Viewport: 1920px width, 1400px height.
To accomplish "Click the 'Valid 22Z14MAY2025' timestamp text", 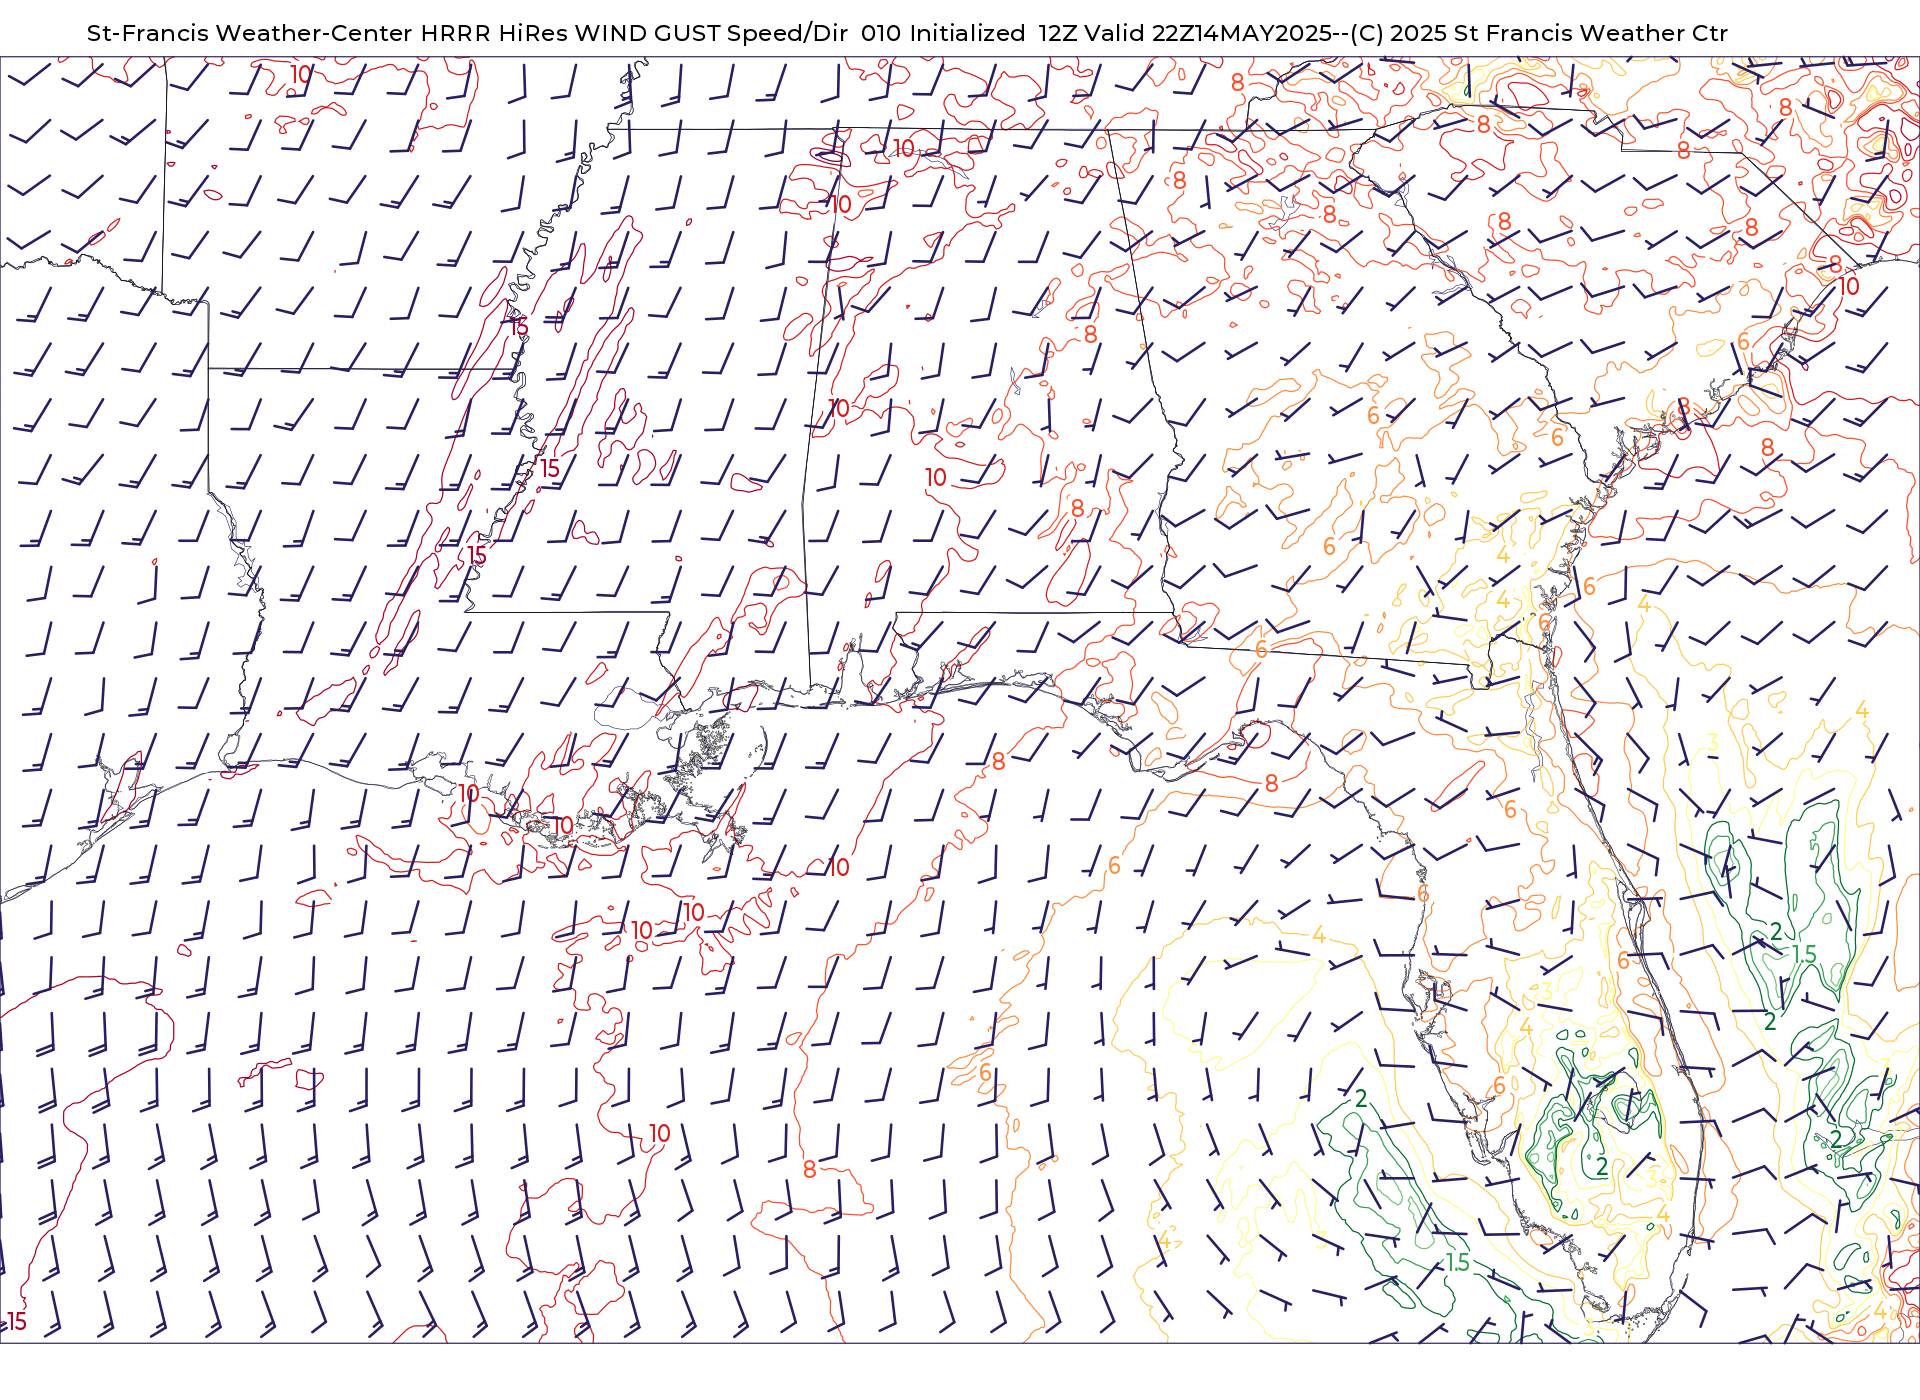I will click(1207, 33).
